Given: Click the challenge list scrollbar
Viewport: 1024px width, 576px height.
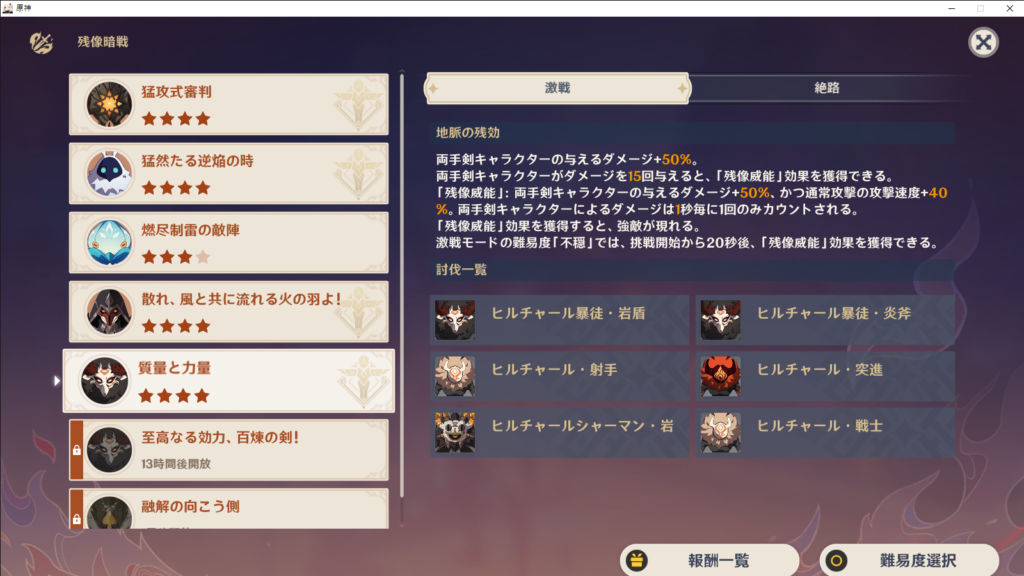Looking at the screenshot, I should [402, 286].
